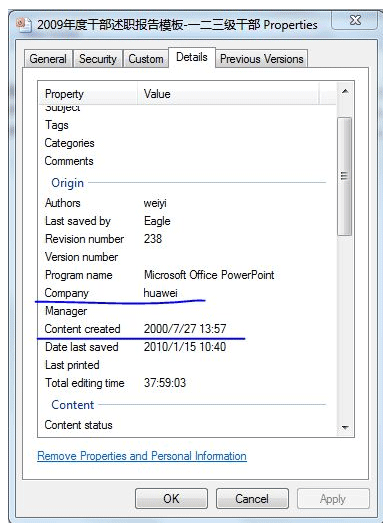The image size is (384, 529).
Task: Open the Previous Versions tab
Action: (262, 59)
